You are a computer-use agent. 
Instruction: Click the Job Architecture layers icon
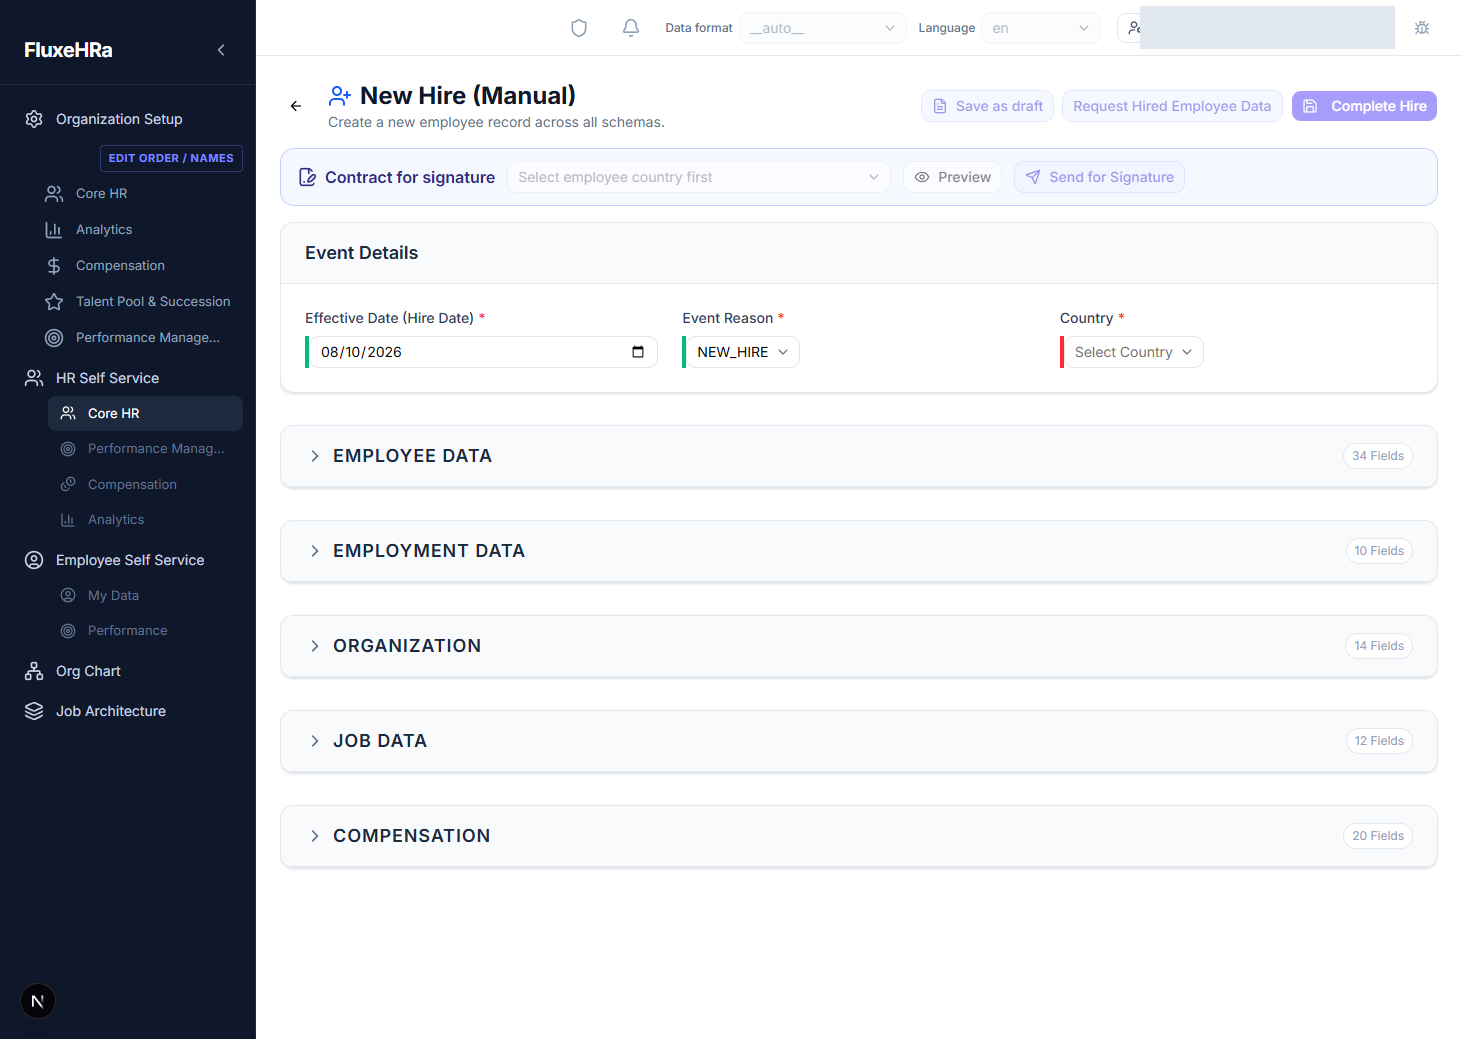[34, 711]
